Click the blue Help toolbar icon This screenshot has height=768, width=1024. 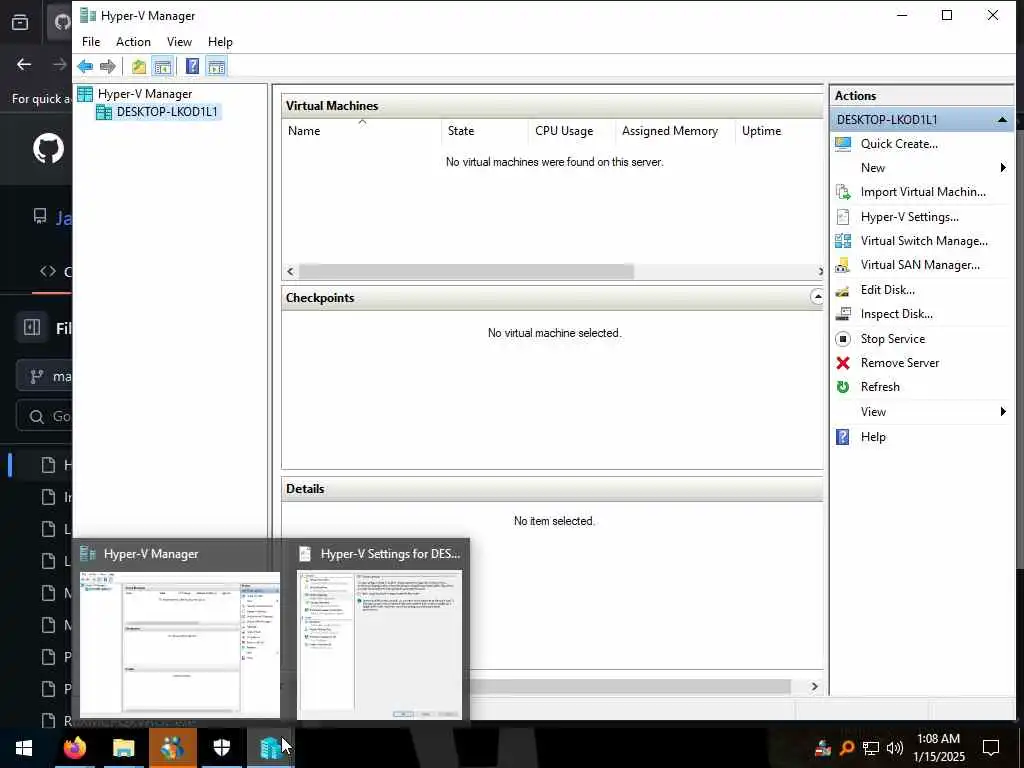pos(192,66)
